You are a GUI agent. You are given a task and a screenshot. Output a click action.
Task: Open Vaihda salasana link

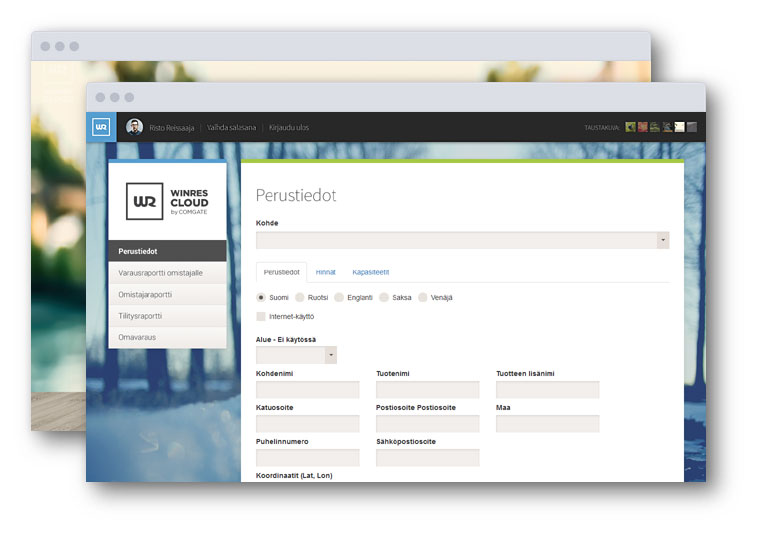231,128
